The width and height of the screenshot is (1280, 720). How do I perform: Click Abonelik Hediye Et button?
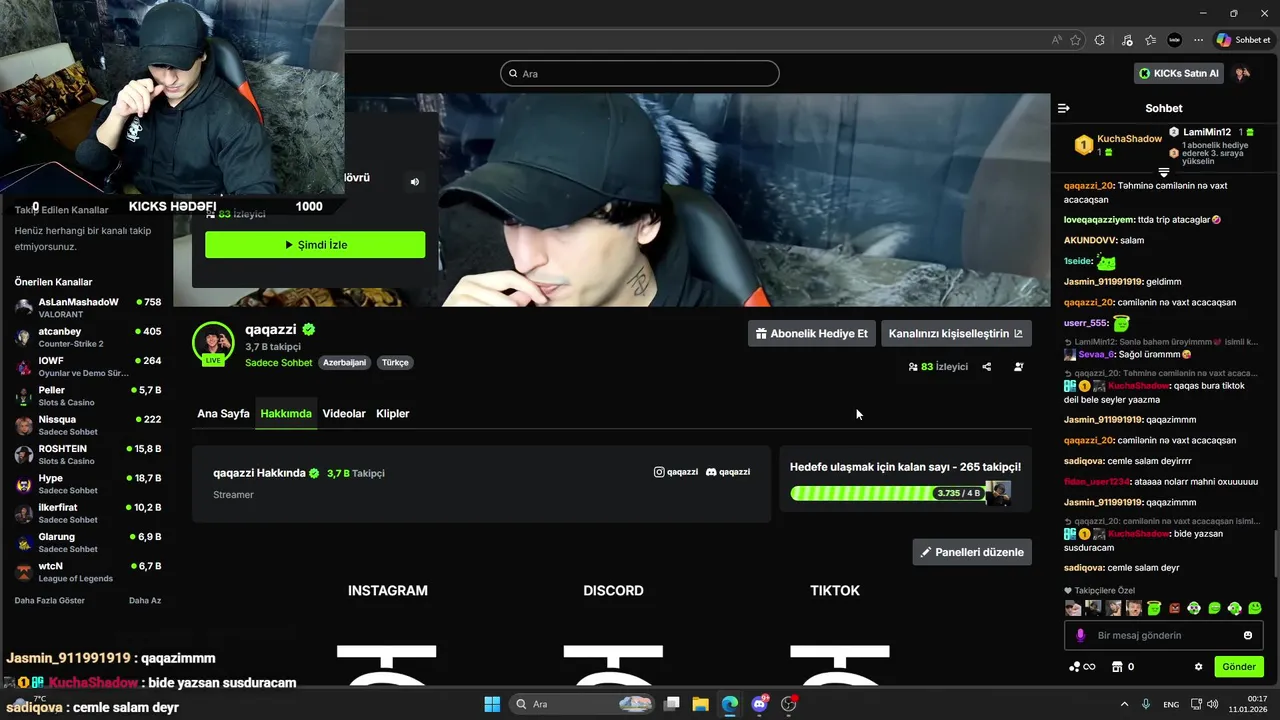[x=811, y=334]
